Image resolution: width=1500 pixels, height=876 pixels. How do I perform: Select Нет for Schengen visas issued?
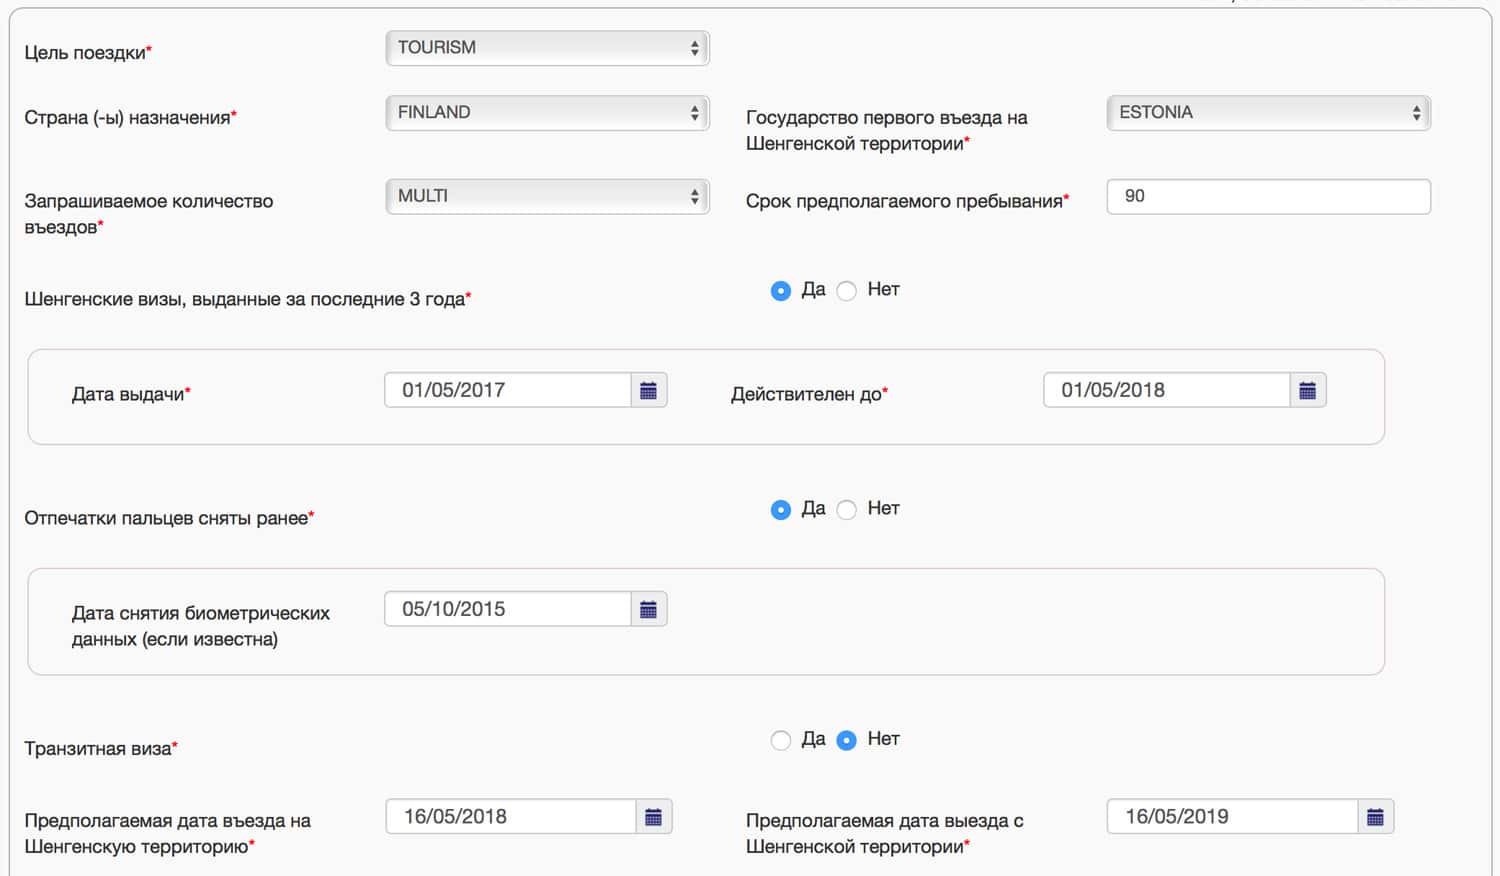(x=846, y=291)
